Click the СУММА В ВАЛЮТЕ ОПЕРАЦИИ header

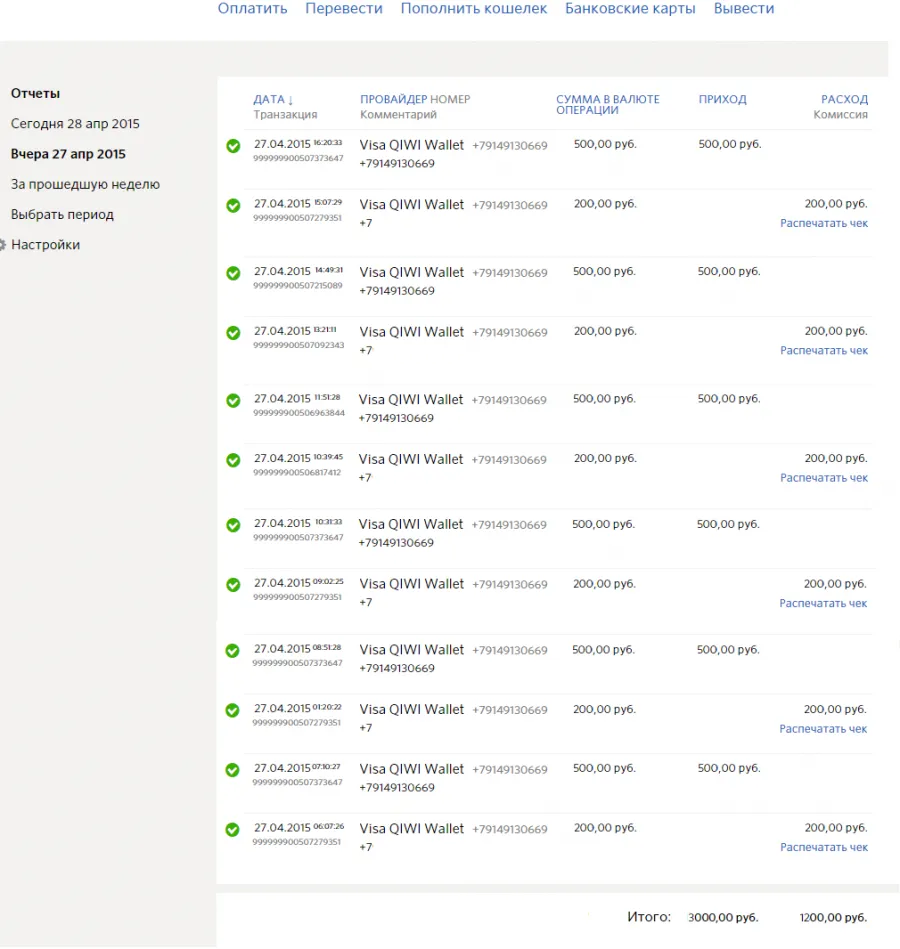tap(608, 105)
